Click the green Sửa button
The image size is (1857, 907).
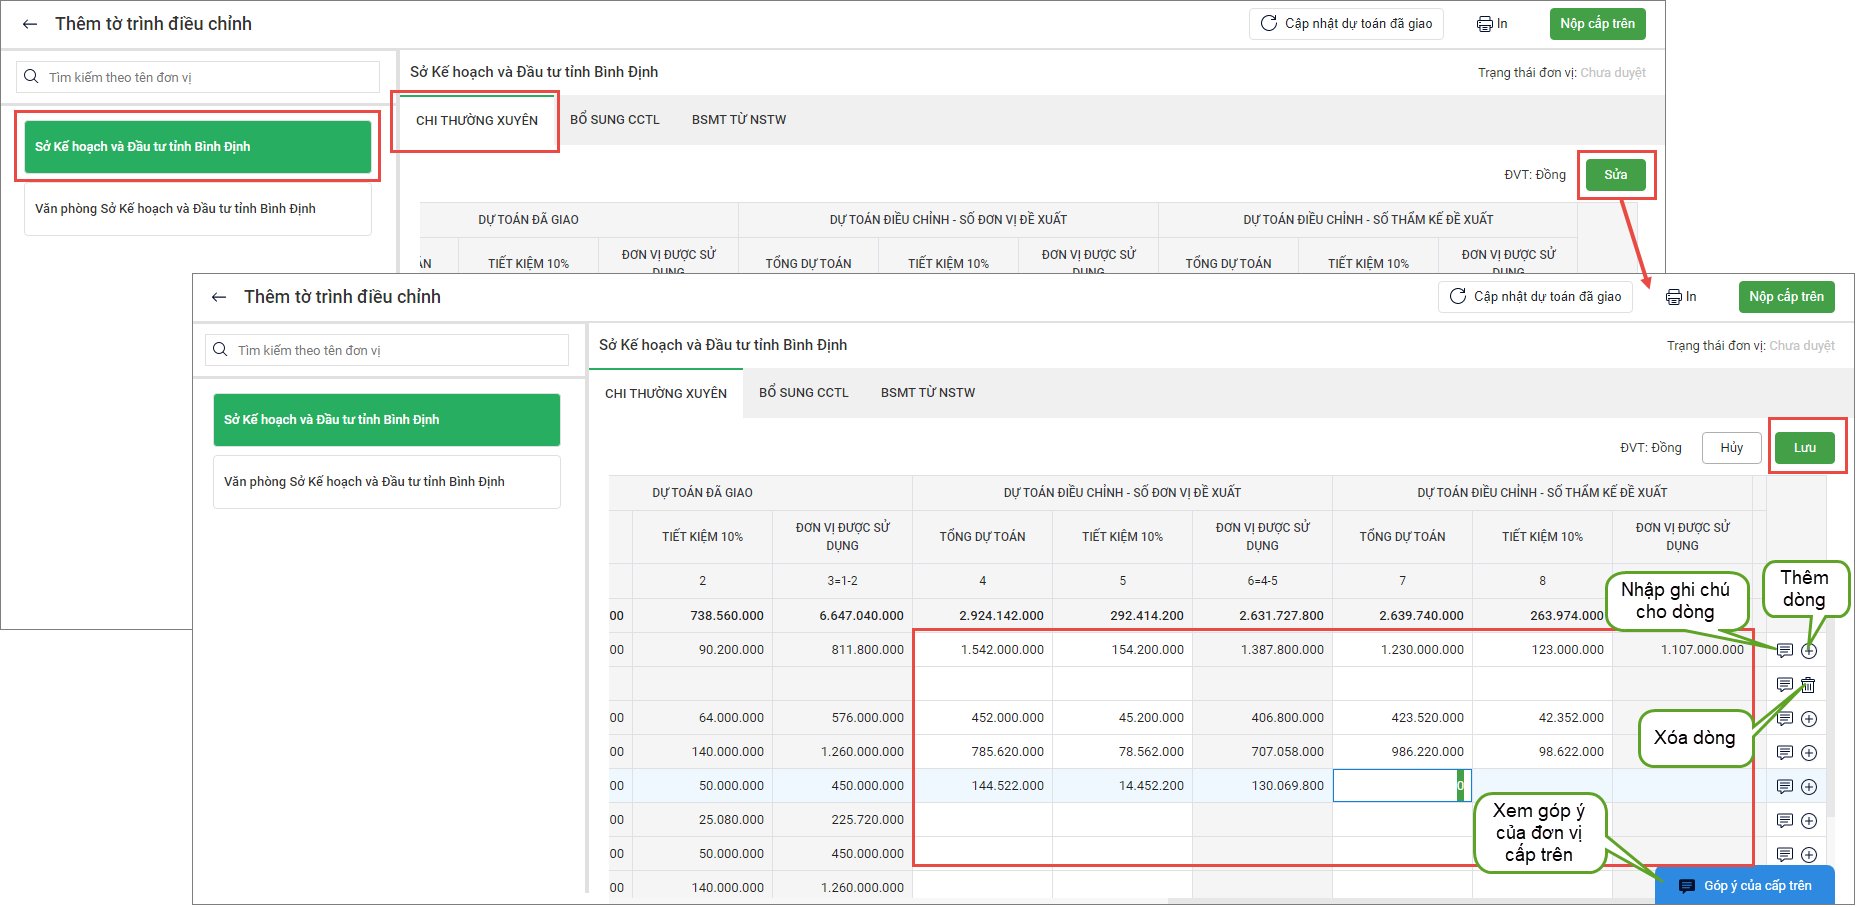(x=1615, y=175)
